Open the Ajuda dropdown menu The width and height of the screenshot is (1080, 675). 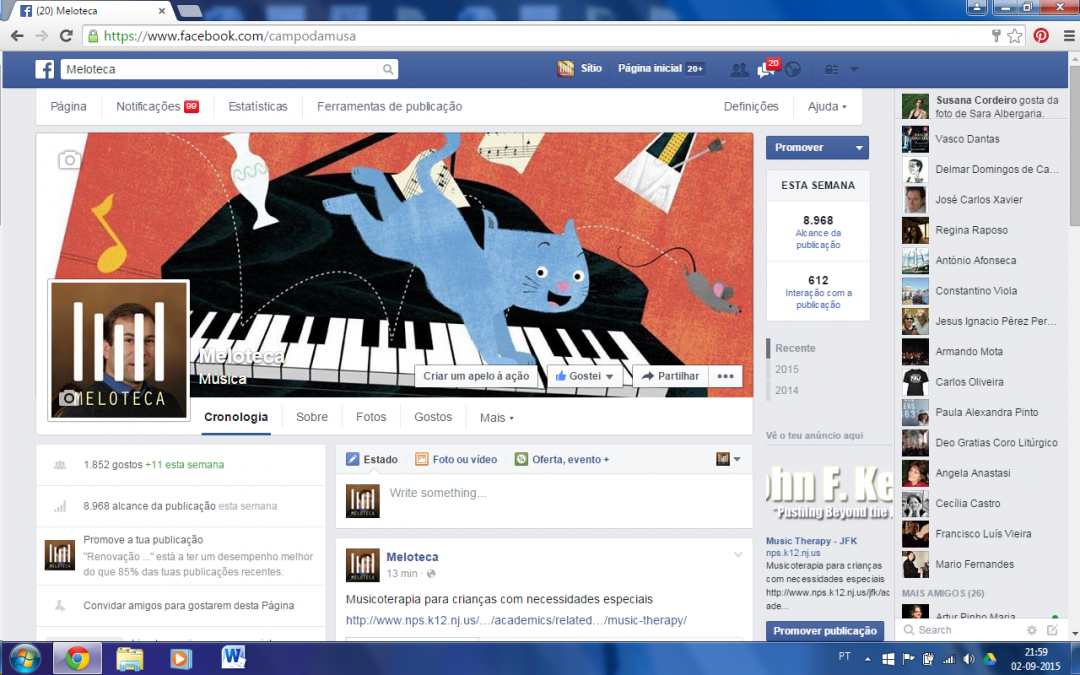(826, 106)
